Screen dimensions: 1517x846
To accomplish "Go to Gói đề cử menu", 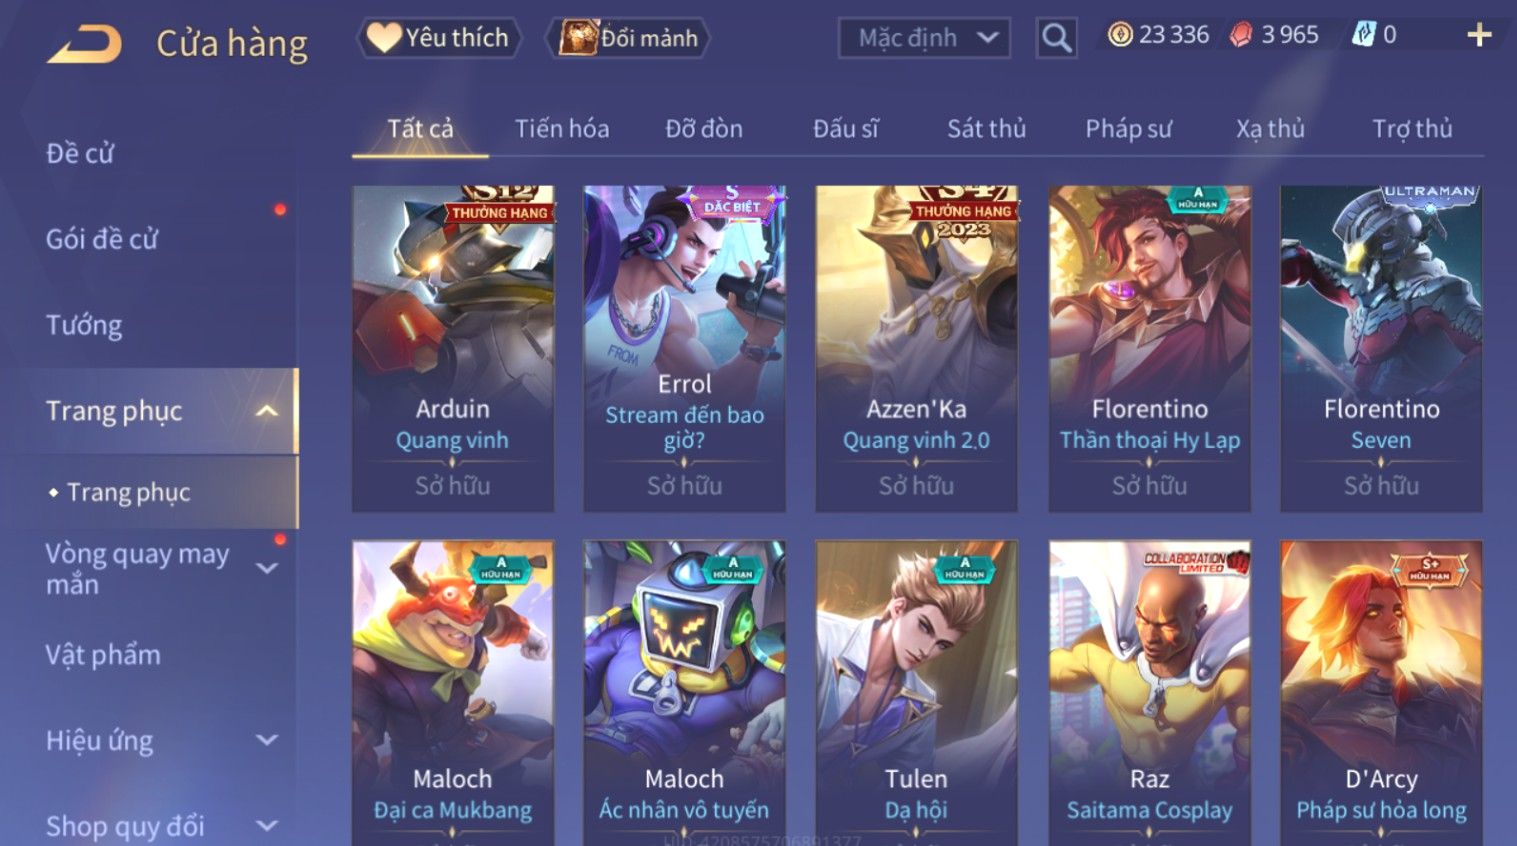I will [x=102, y=239].
